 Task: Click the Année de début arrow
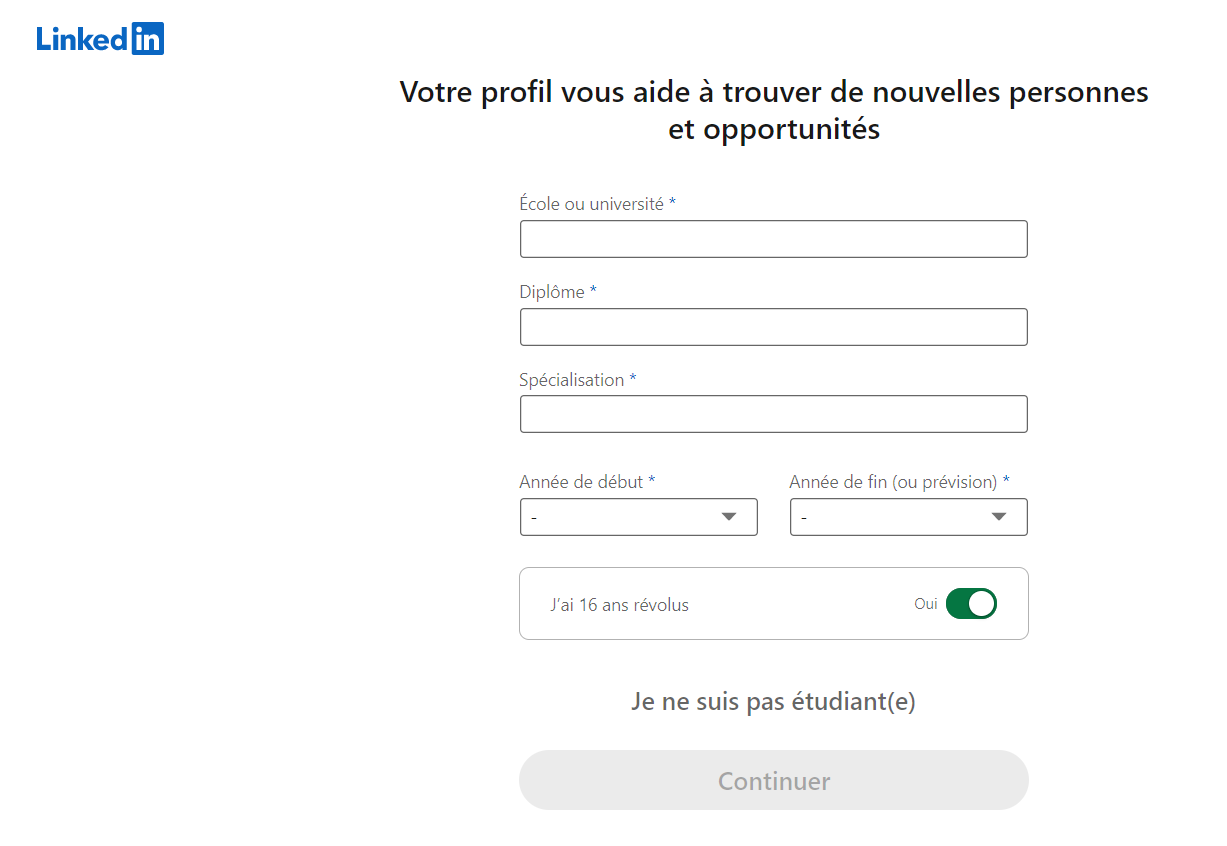click(x=729, y=517)
